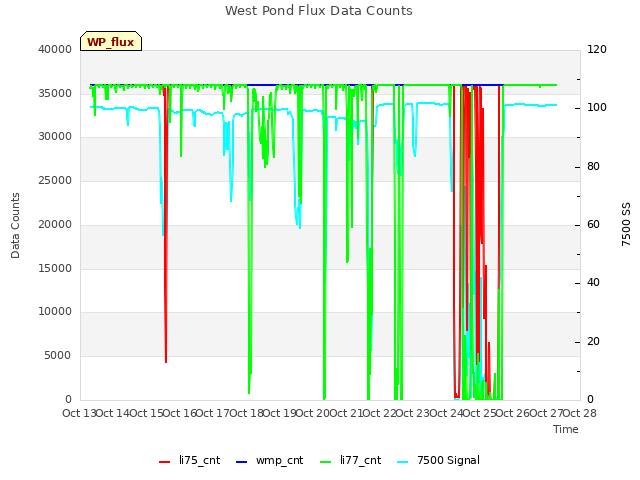Click the 40 right axis tick label
This screenshot has height=480, width=640.
593,282
